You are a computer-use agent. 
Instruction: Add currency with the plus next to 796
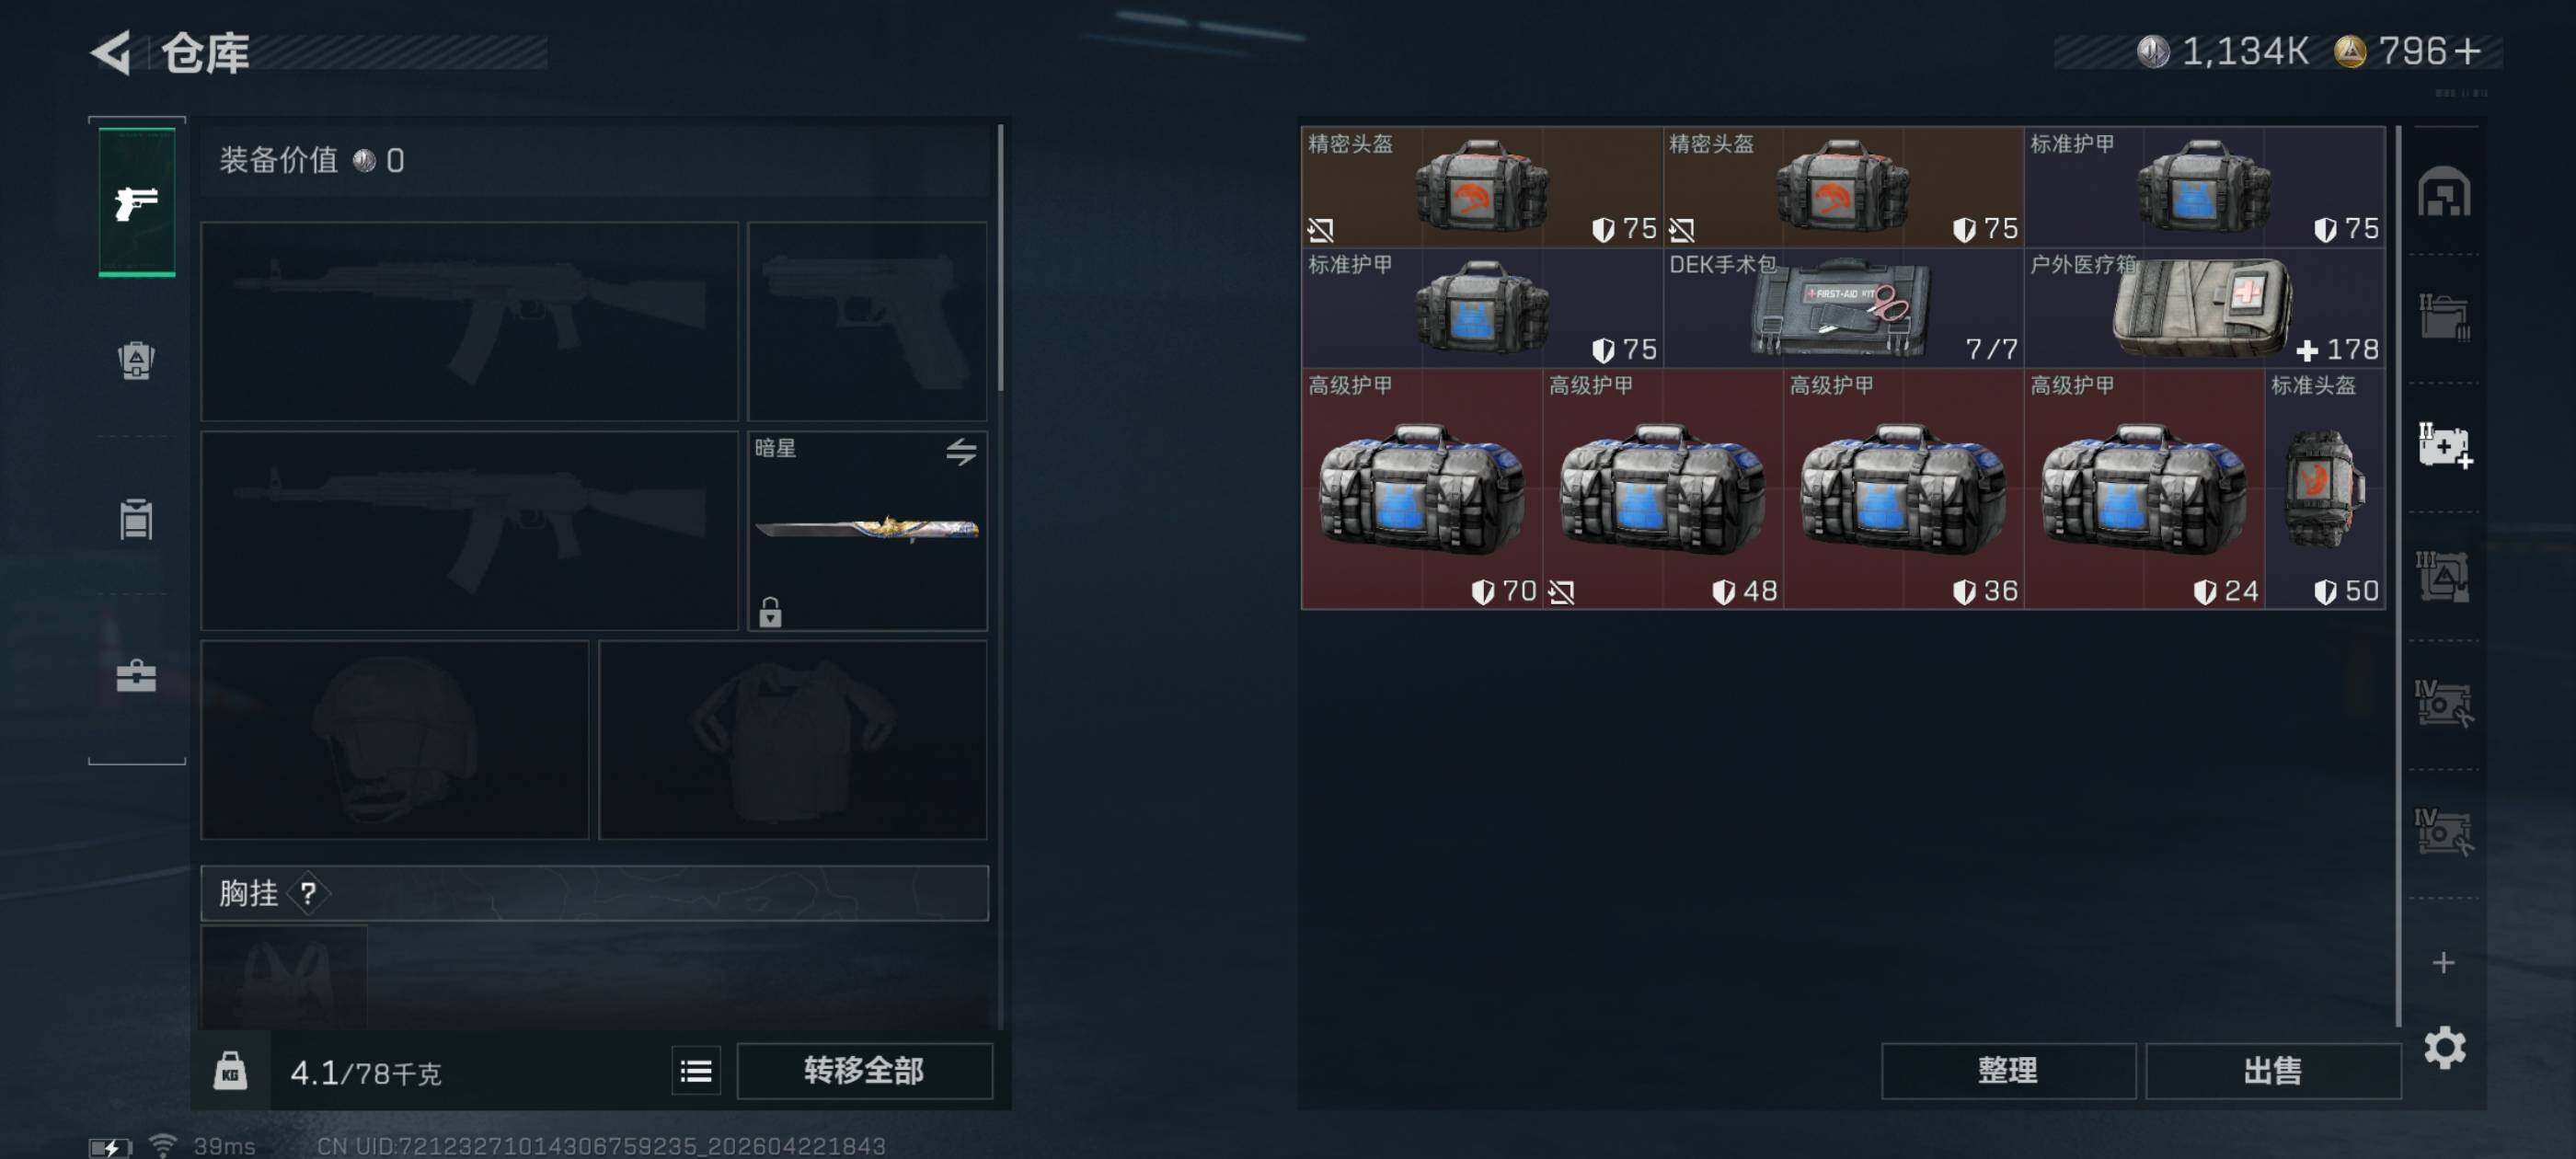pos(2467,51)
